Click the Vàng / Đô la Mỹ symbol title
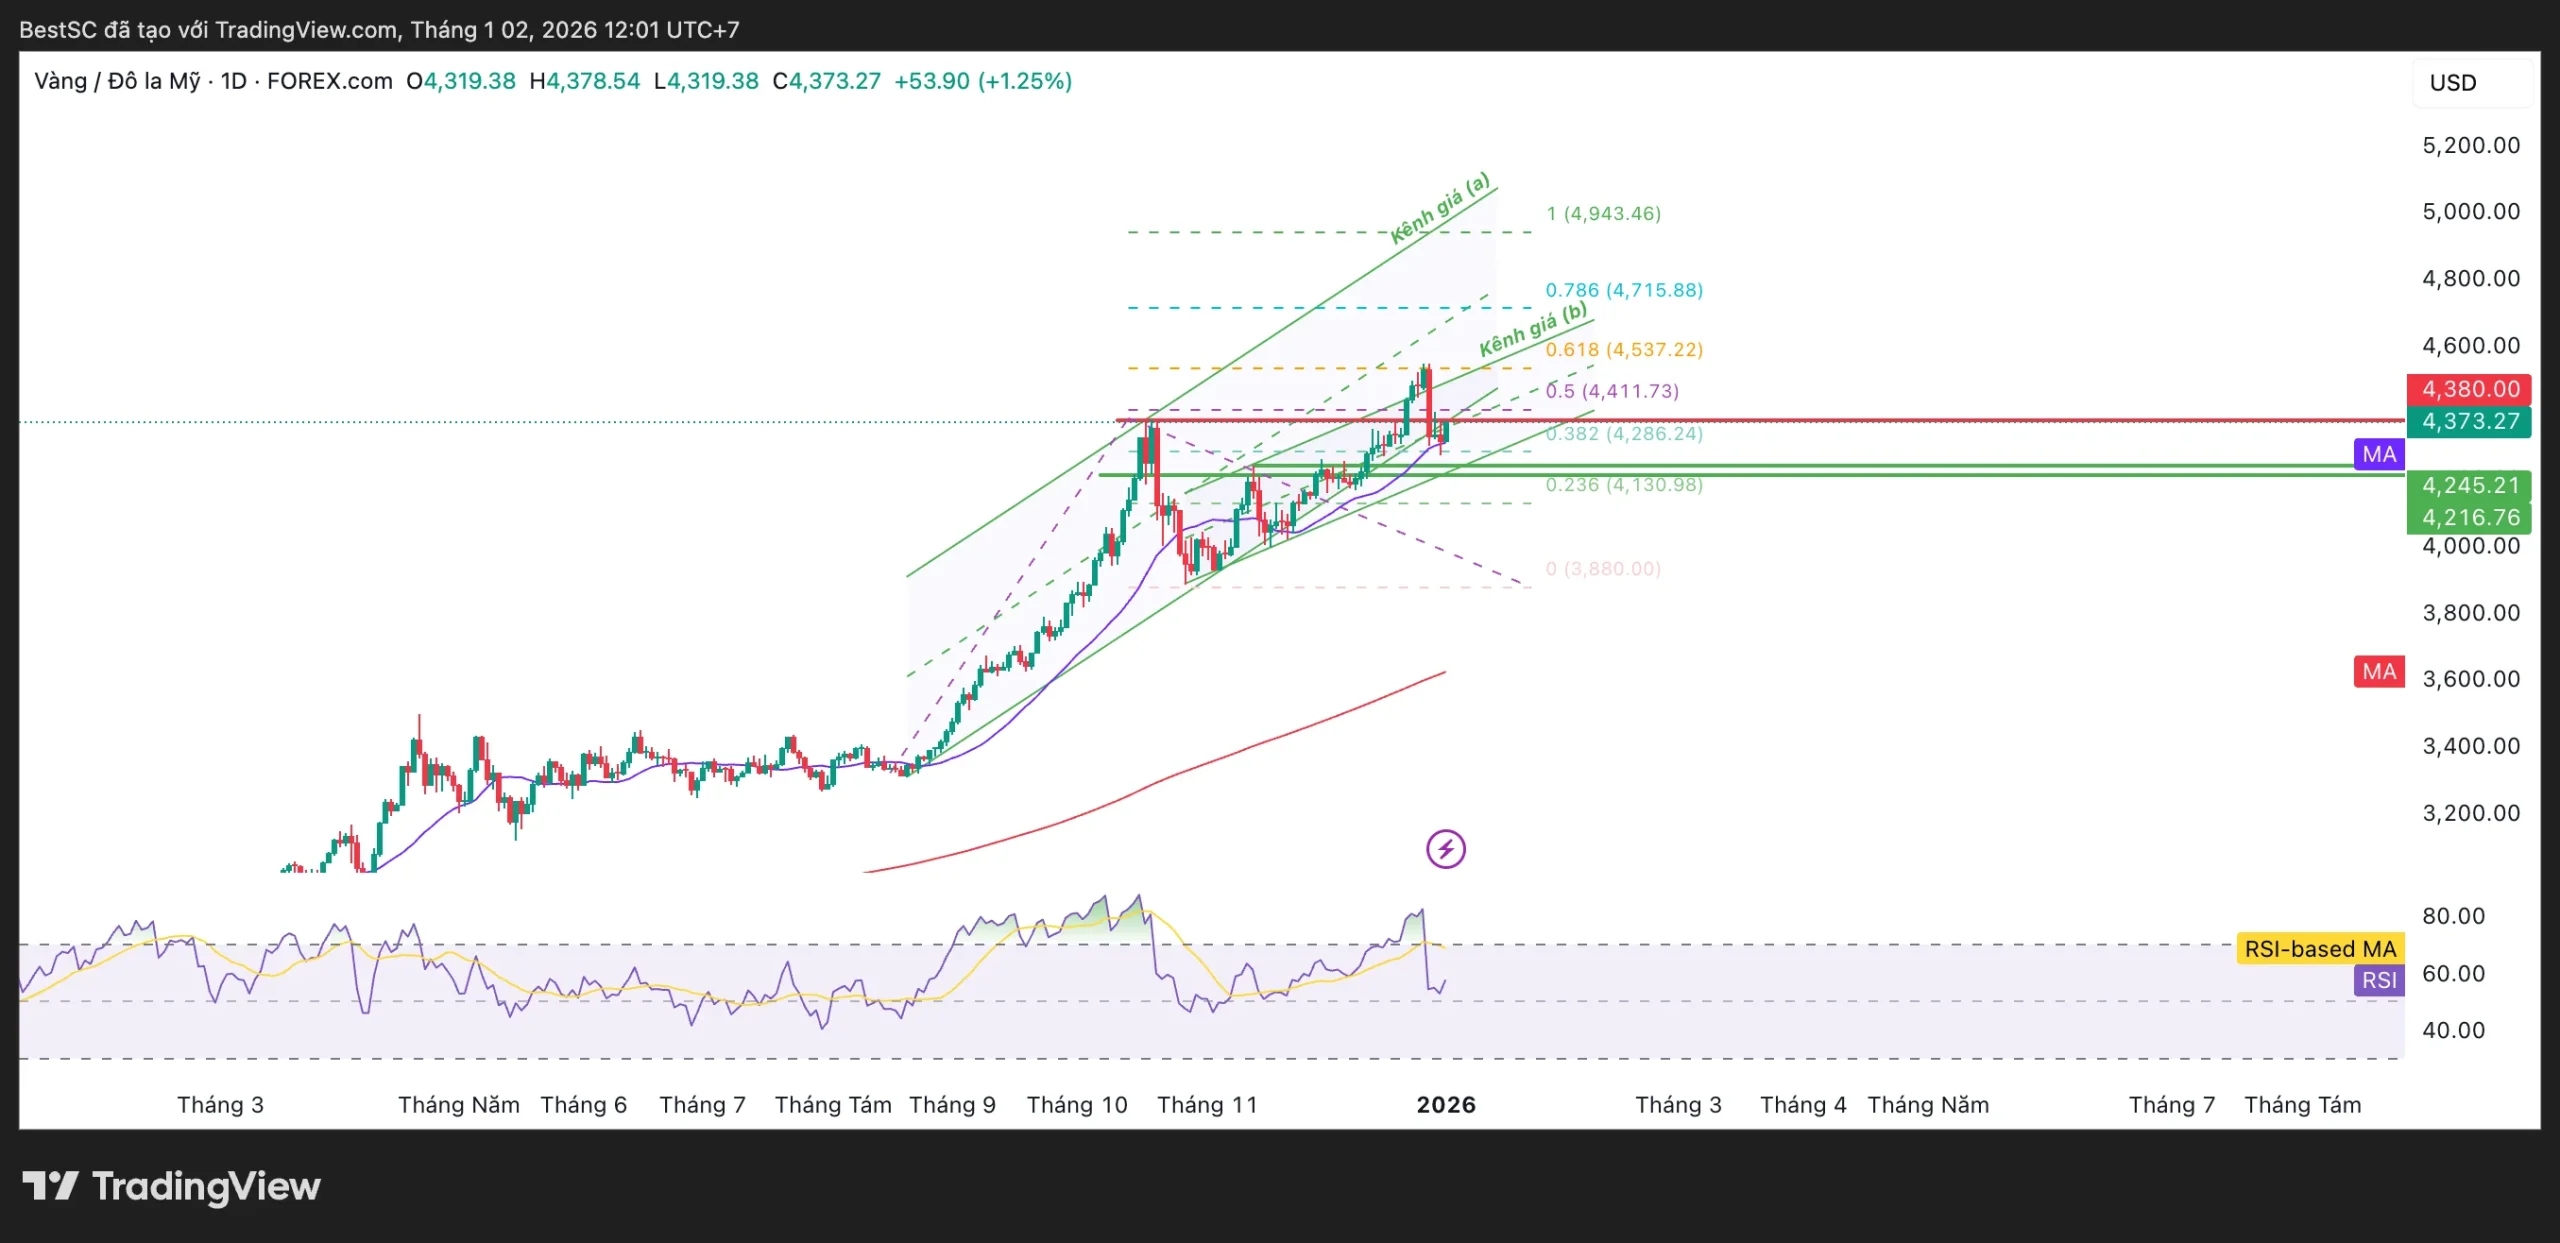 pyautogui.click(x=117, y=81)
